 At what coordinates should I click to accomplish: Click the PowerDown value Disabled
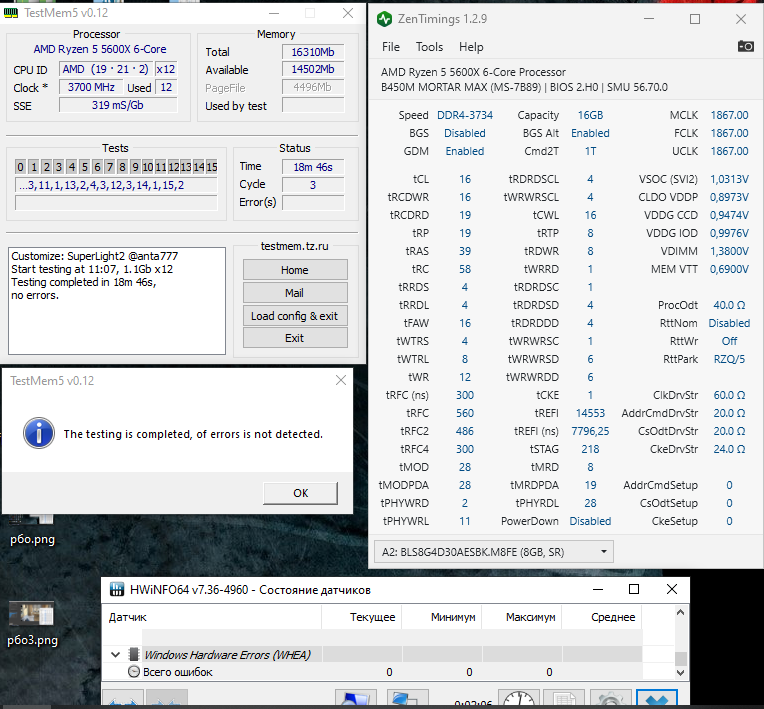click(x=590, y=521)
